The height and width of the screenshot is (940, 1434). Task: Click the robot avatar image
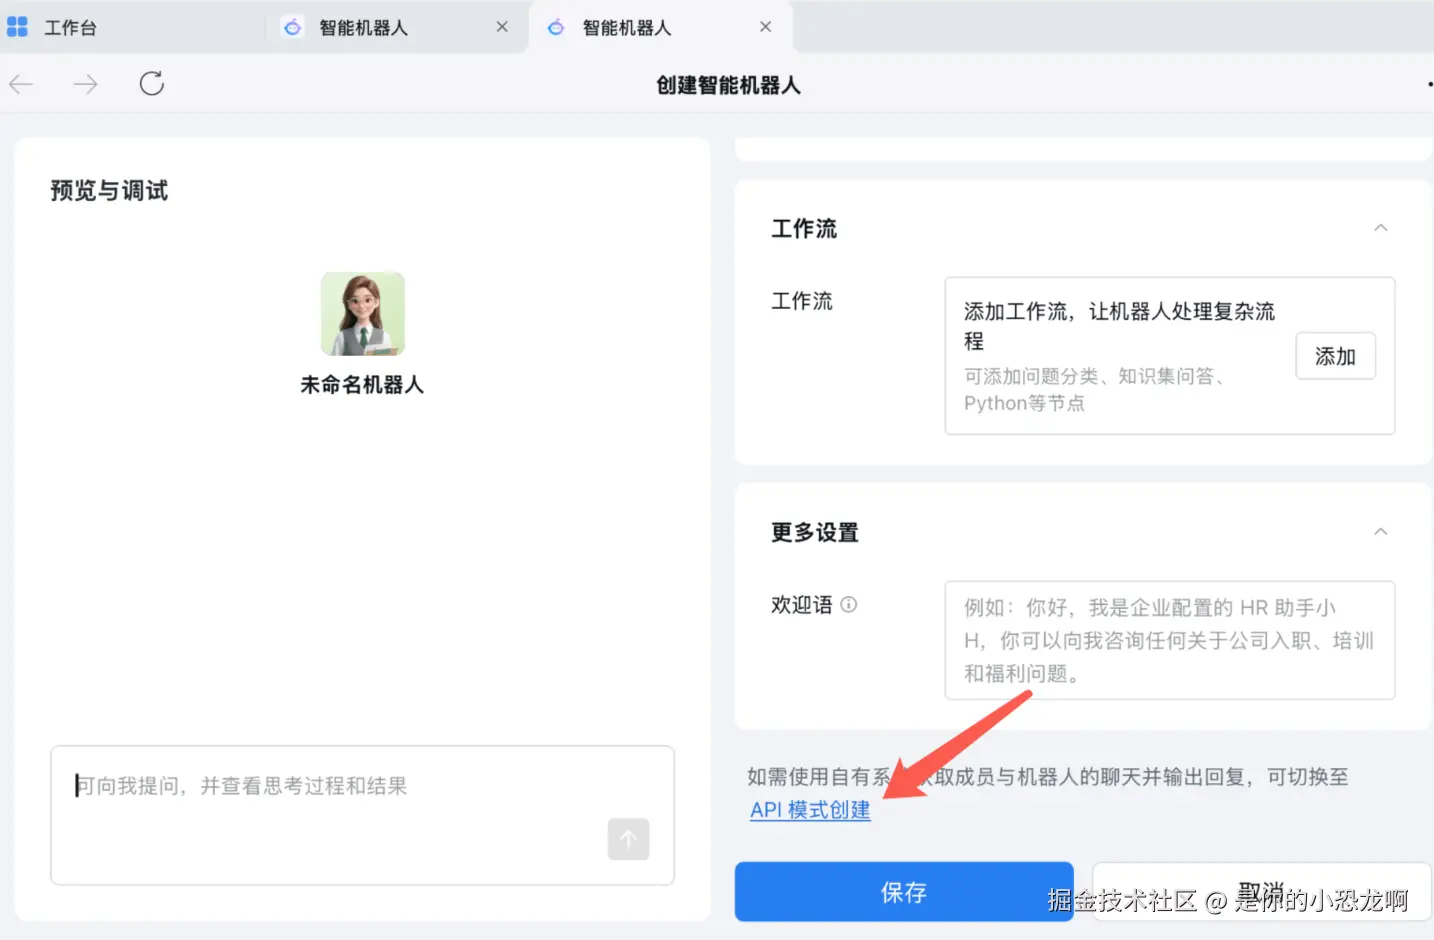tap(363, 314)
